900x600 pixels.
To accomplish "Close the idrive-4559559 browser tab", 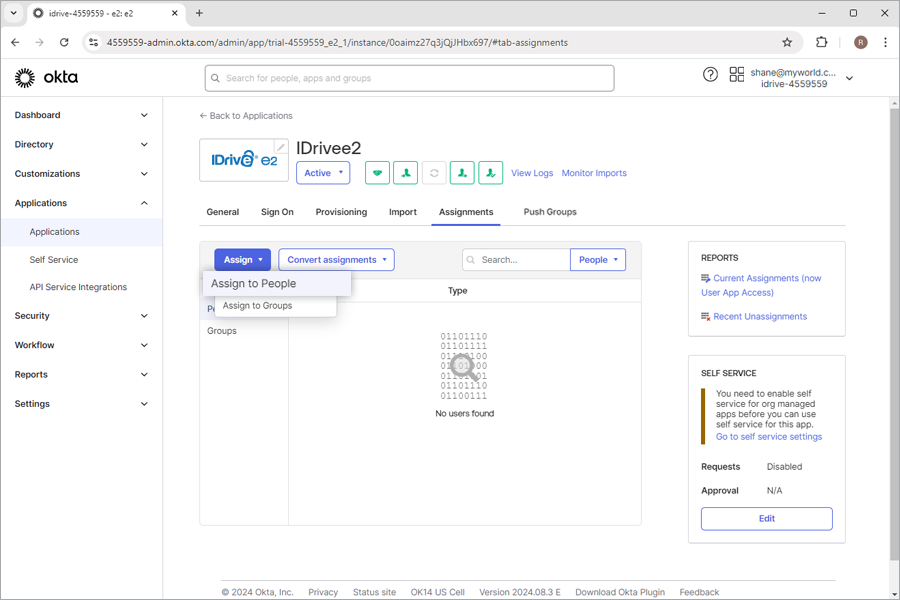I will tap(174, 13).
